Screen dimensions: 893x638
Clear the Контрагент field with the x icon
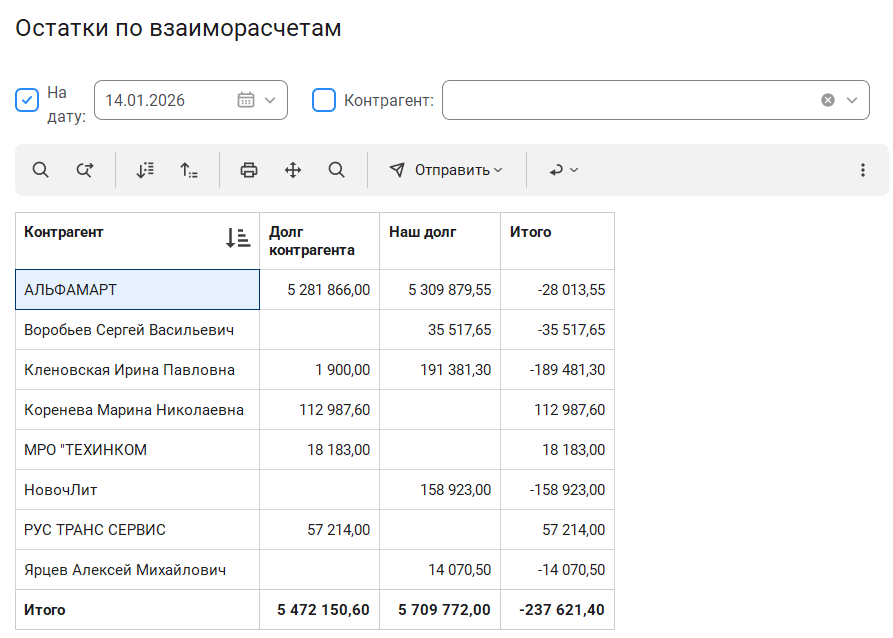coord(828,100)
